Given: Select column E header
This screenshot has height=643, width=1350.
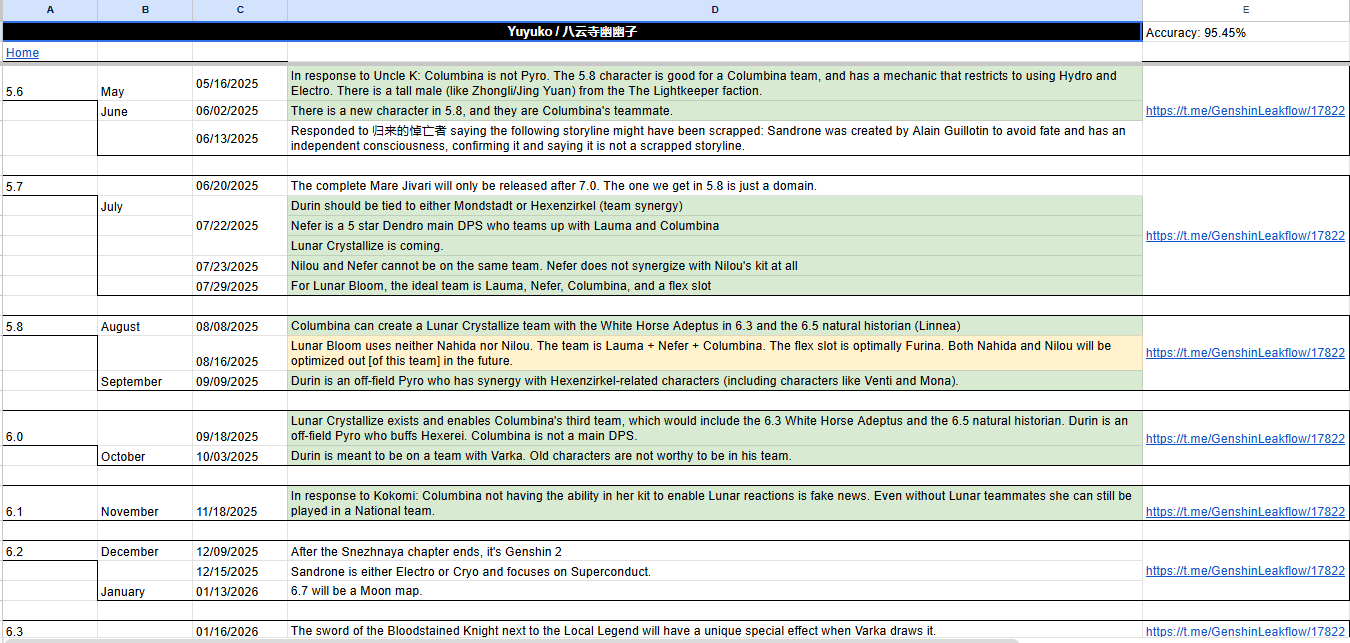Looking at the screenshot, I should point(1246,10).
